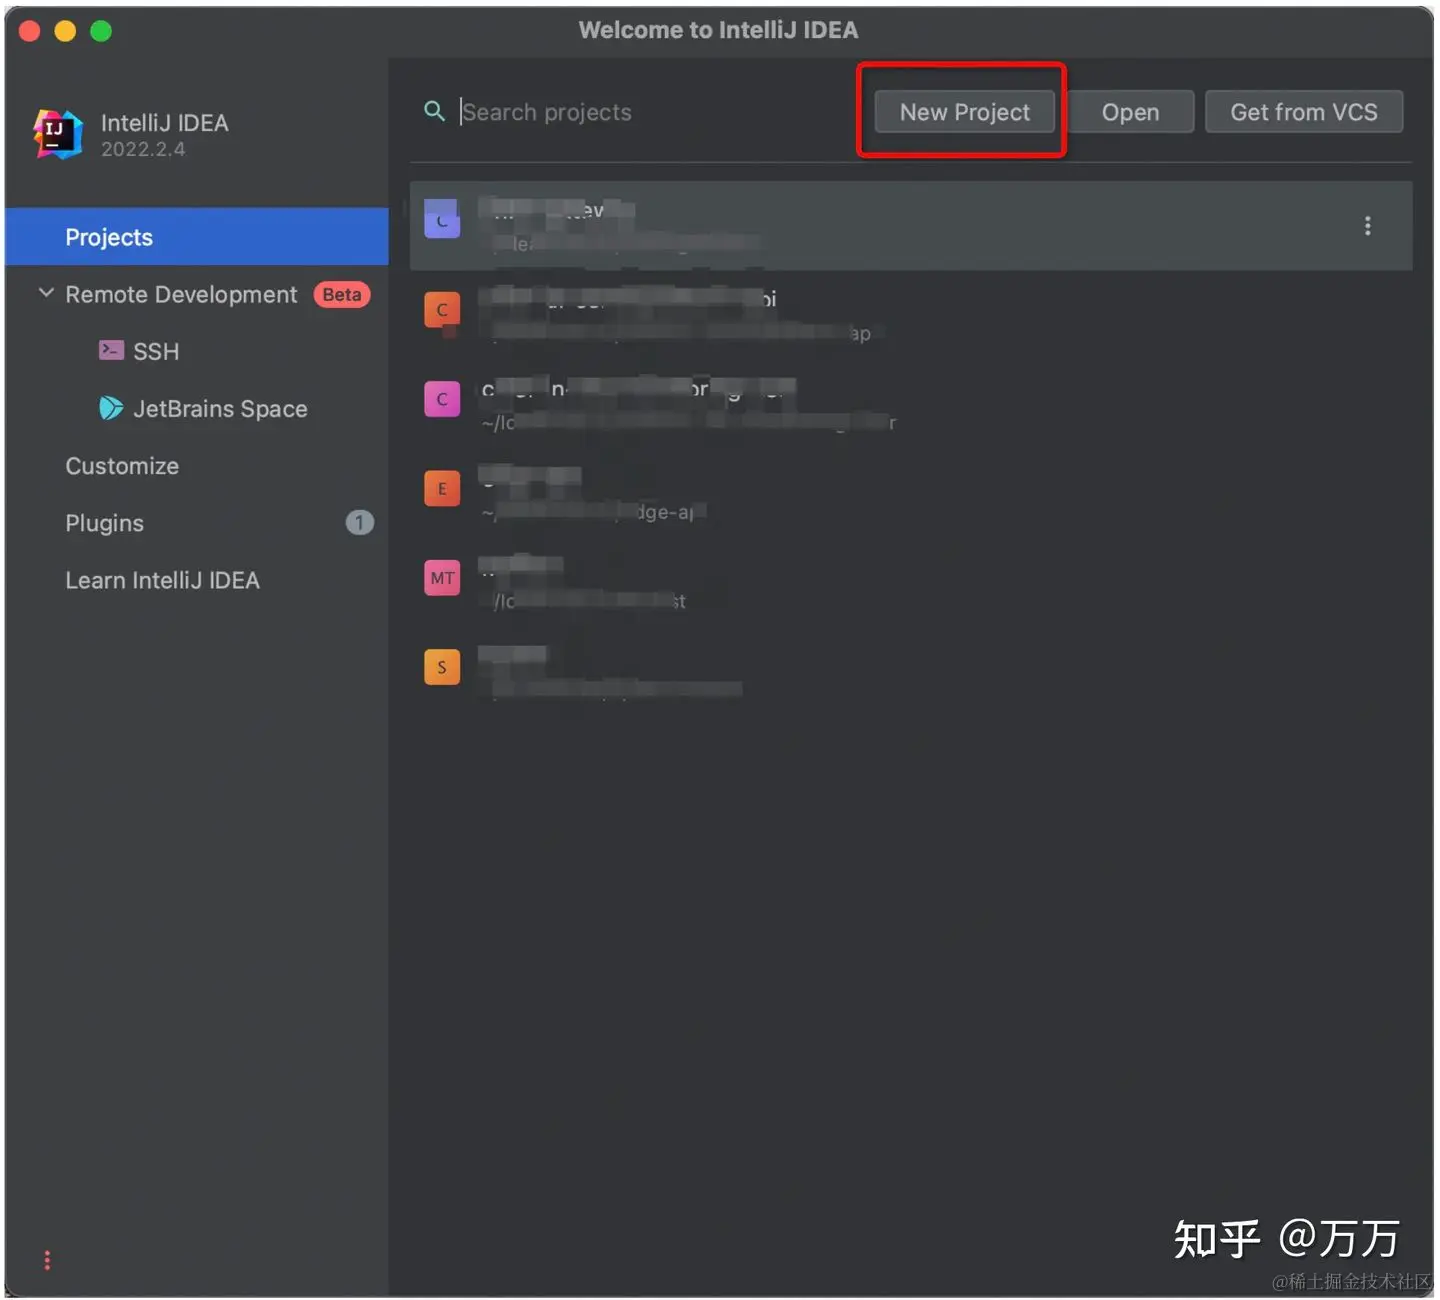Viewport: 1440px width, 1300px height.
Task: Open the sidebar bottom options menu dots
Action: (x=47, y=1260)
